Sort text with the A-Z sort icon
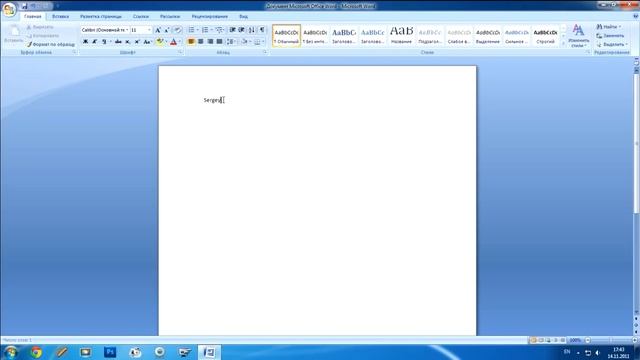The width and height of the screenshot is (640, 360). coord(252,30)
